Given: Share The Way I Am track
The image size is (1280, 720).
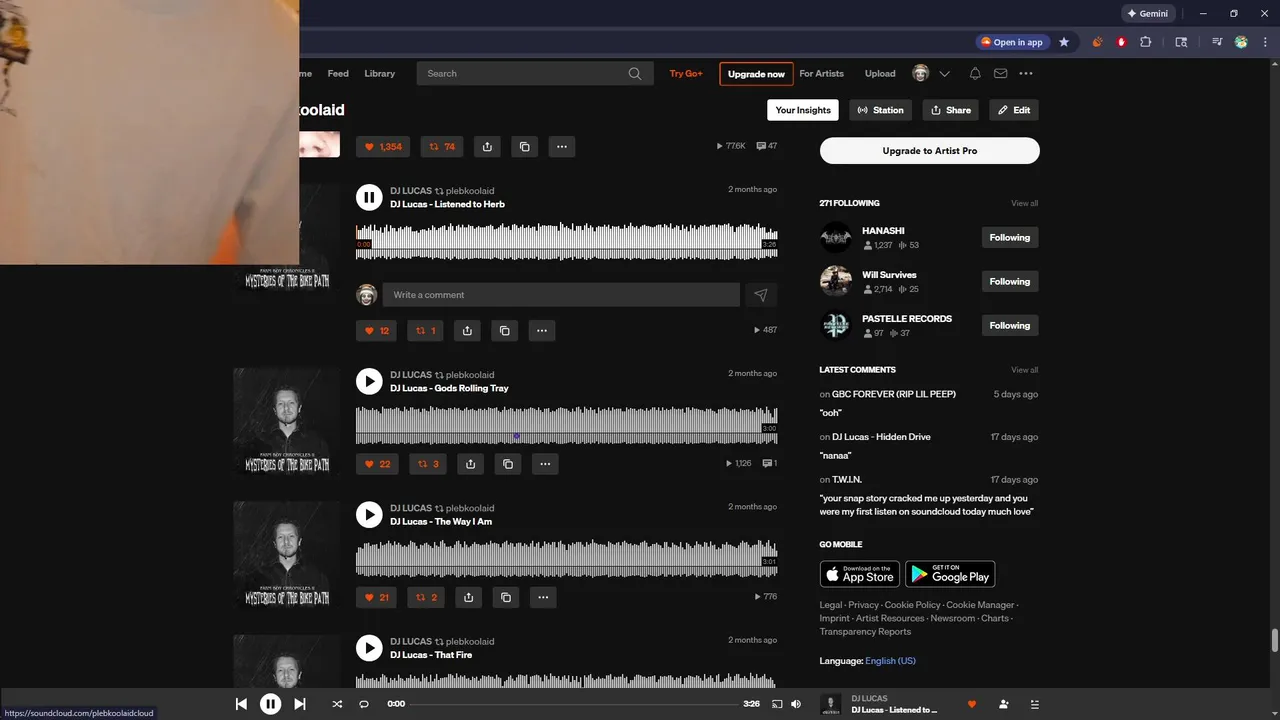Looking at the screenshot, I should [468, 597].
